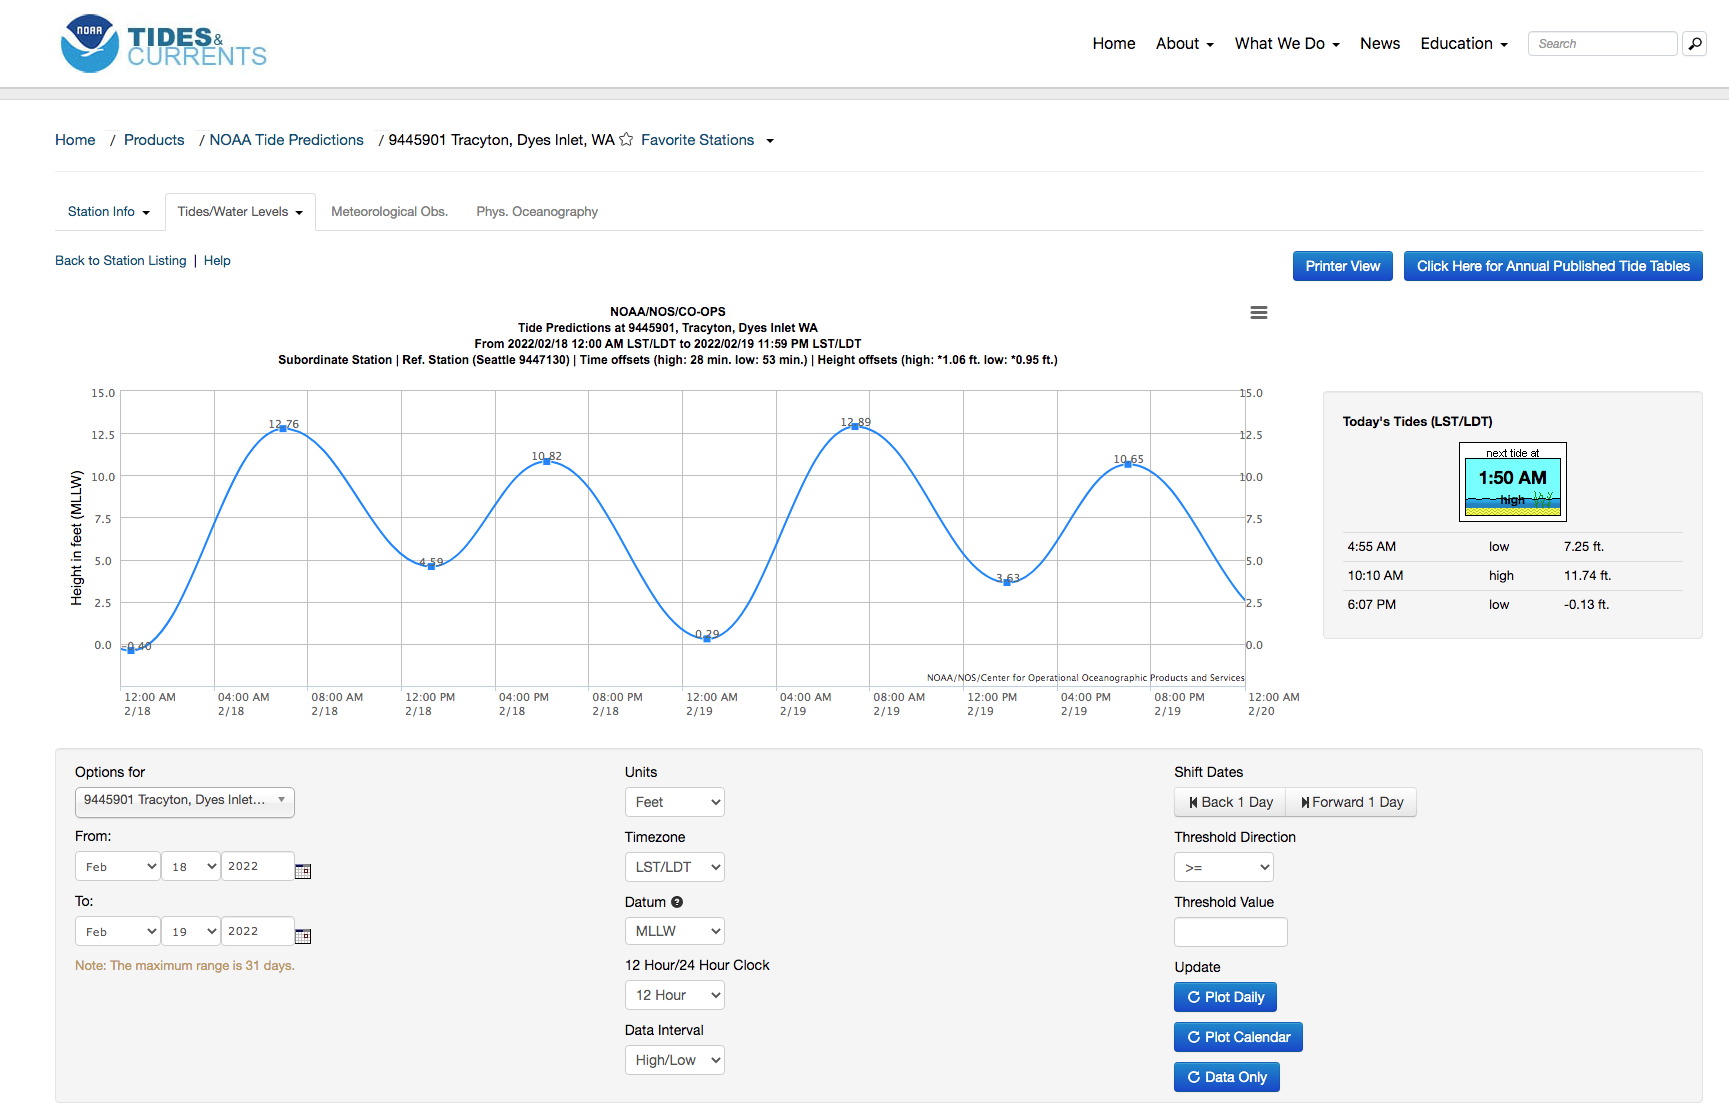Open the Tides/Water Levels tab dropdown
This screenshot has height=1117, width=1729.
[x=240, y=212]
